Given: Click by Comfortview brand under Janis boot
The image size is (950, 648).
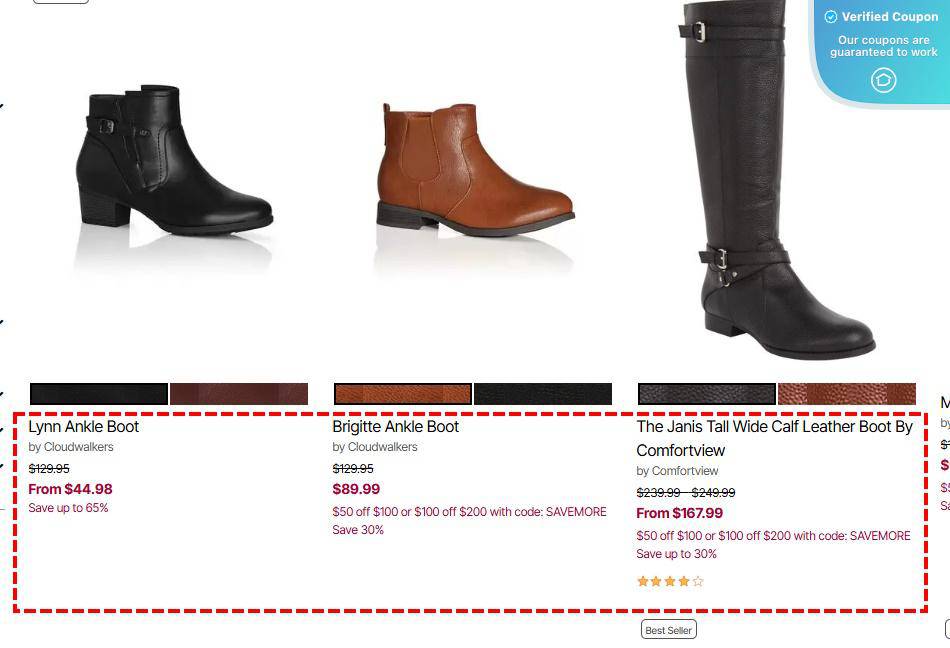Looking at the screenshot, I should tap(677, 471).
